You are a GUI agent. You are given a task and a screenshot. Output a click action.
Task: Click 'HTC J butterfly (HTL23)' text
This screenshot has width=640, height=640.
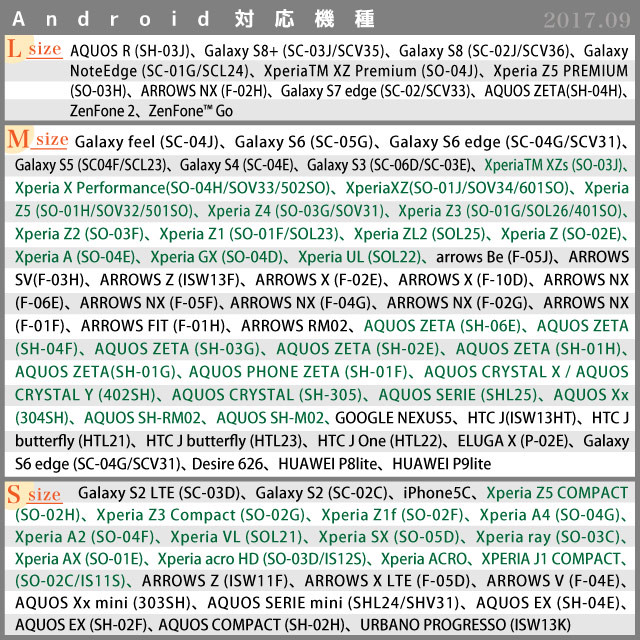[x=224, y=441]
